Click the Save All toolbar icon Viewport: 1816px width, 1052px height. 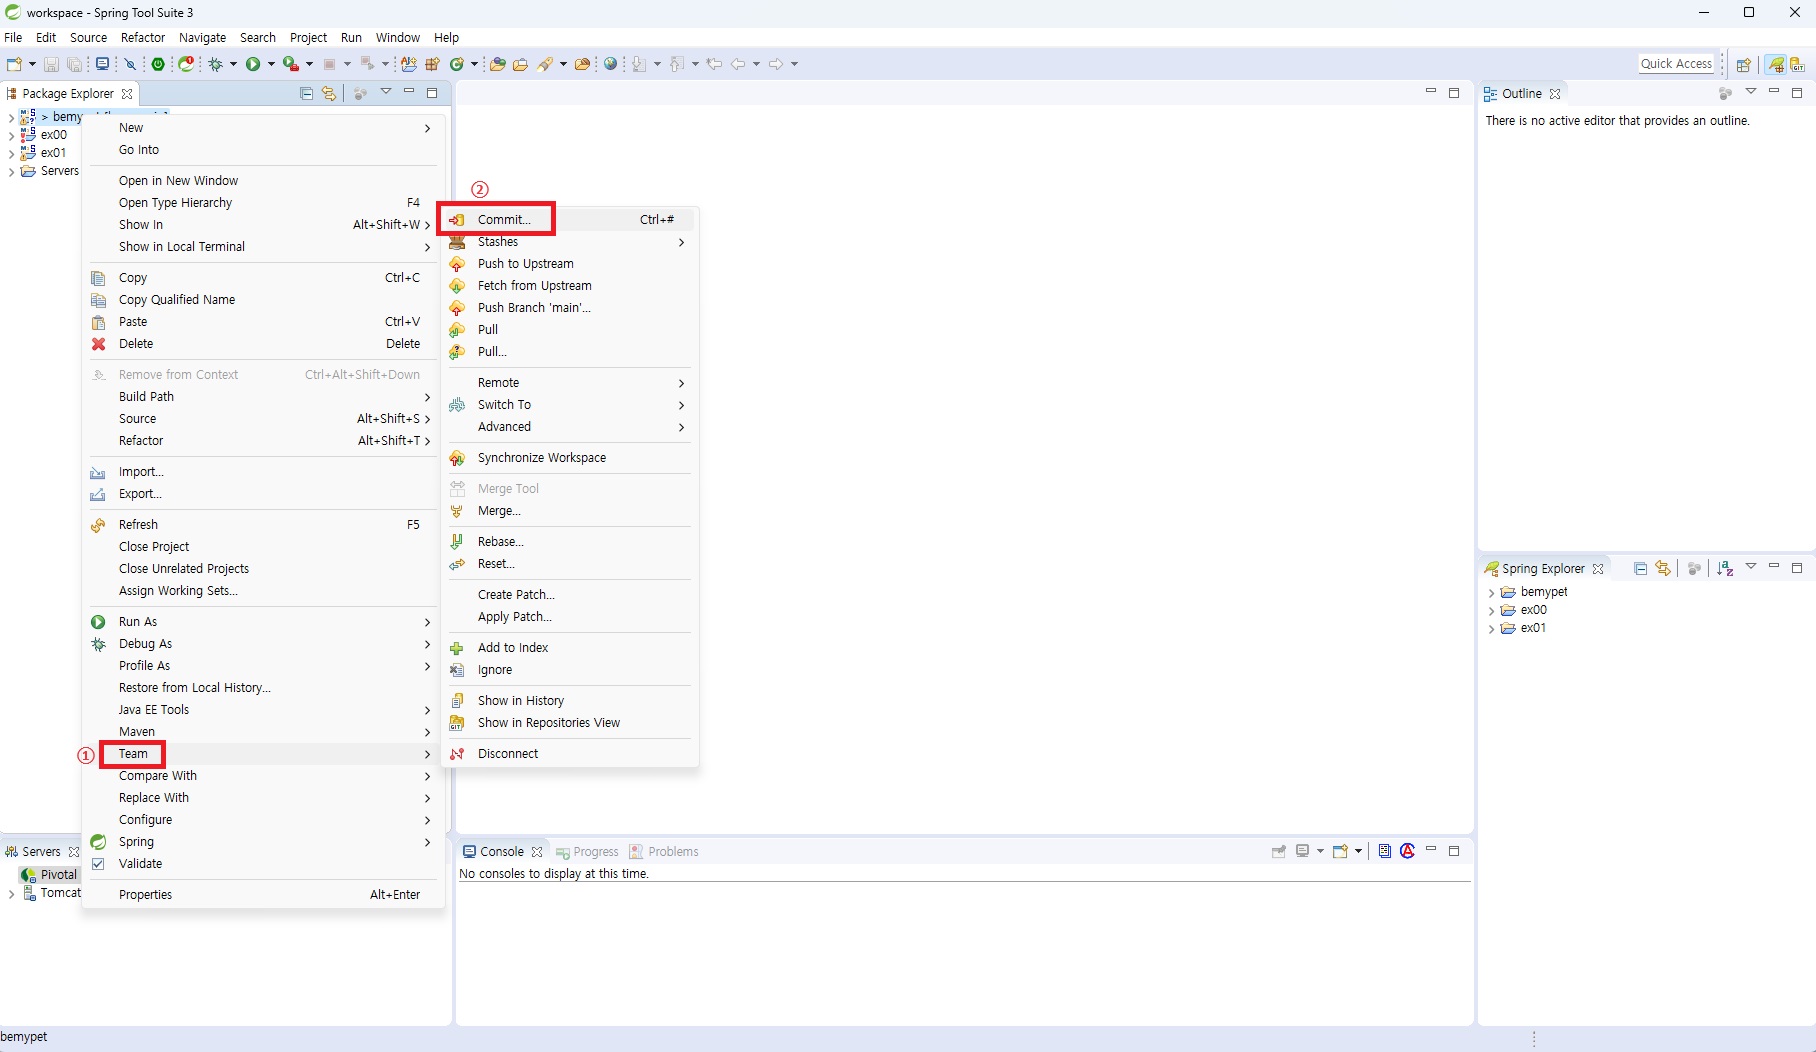pyautogui.click(x=74, y=64)
